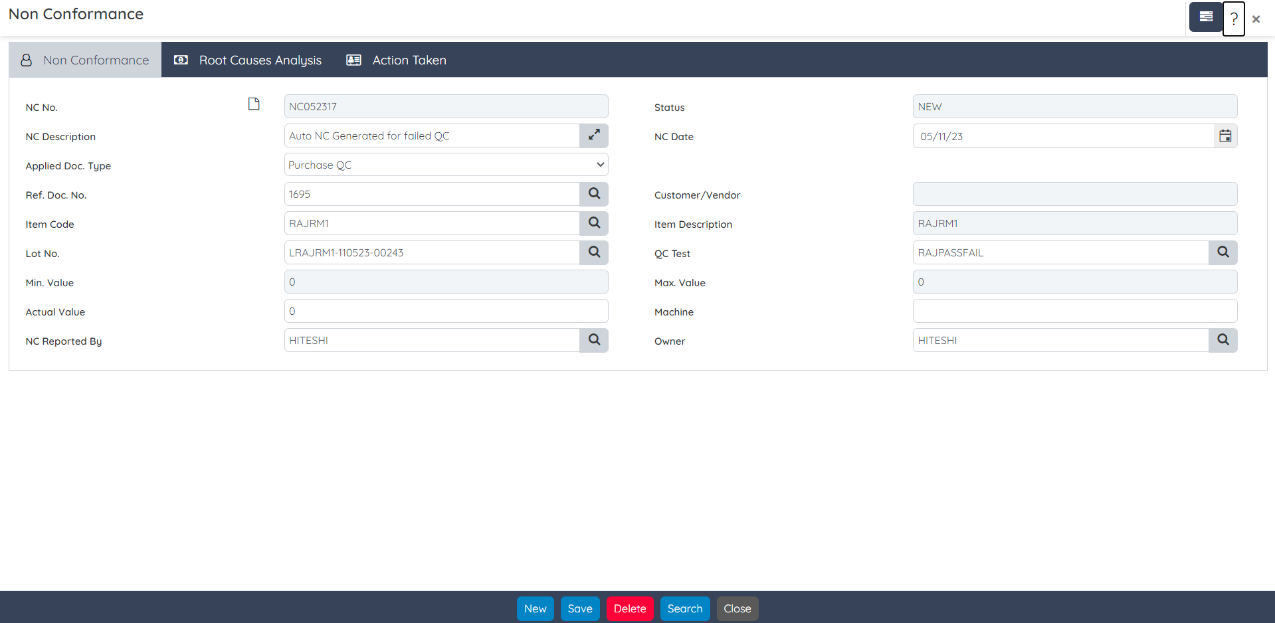The image size is (1275, 623).
Task: Search the QC Test lookup
Action: (1222, 253)
